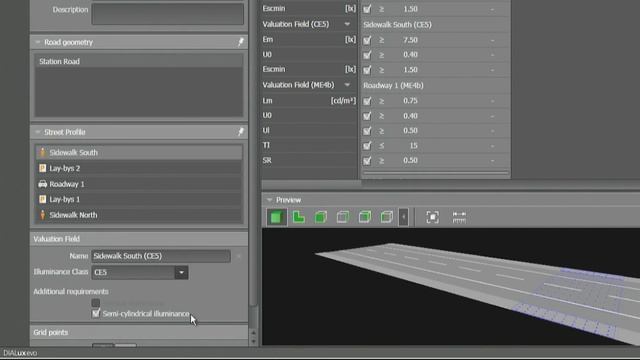Click the pin icon on Street Profile header
This screenshot has width=640, height=360.
pyautogui.click(x=240, y=132)
